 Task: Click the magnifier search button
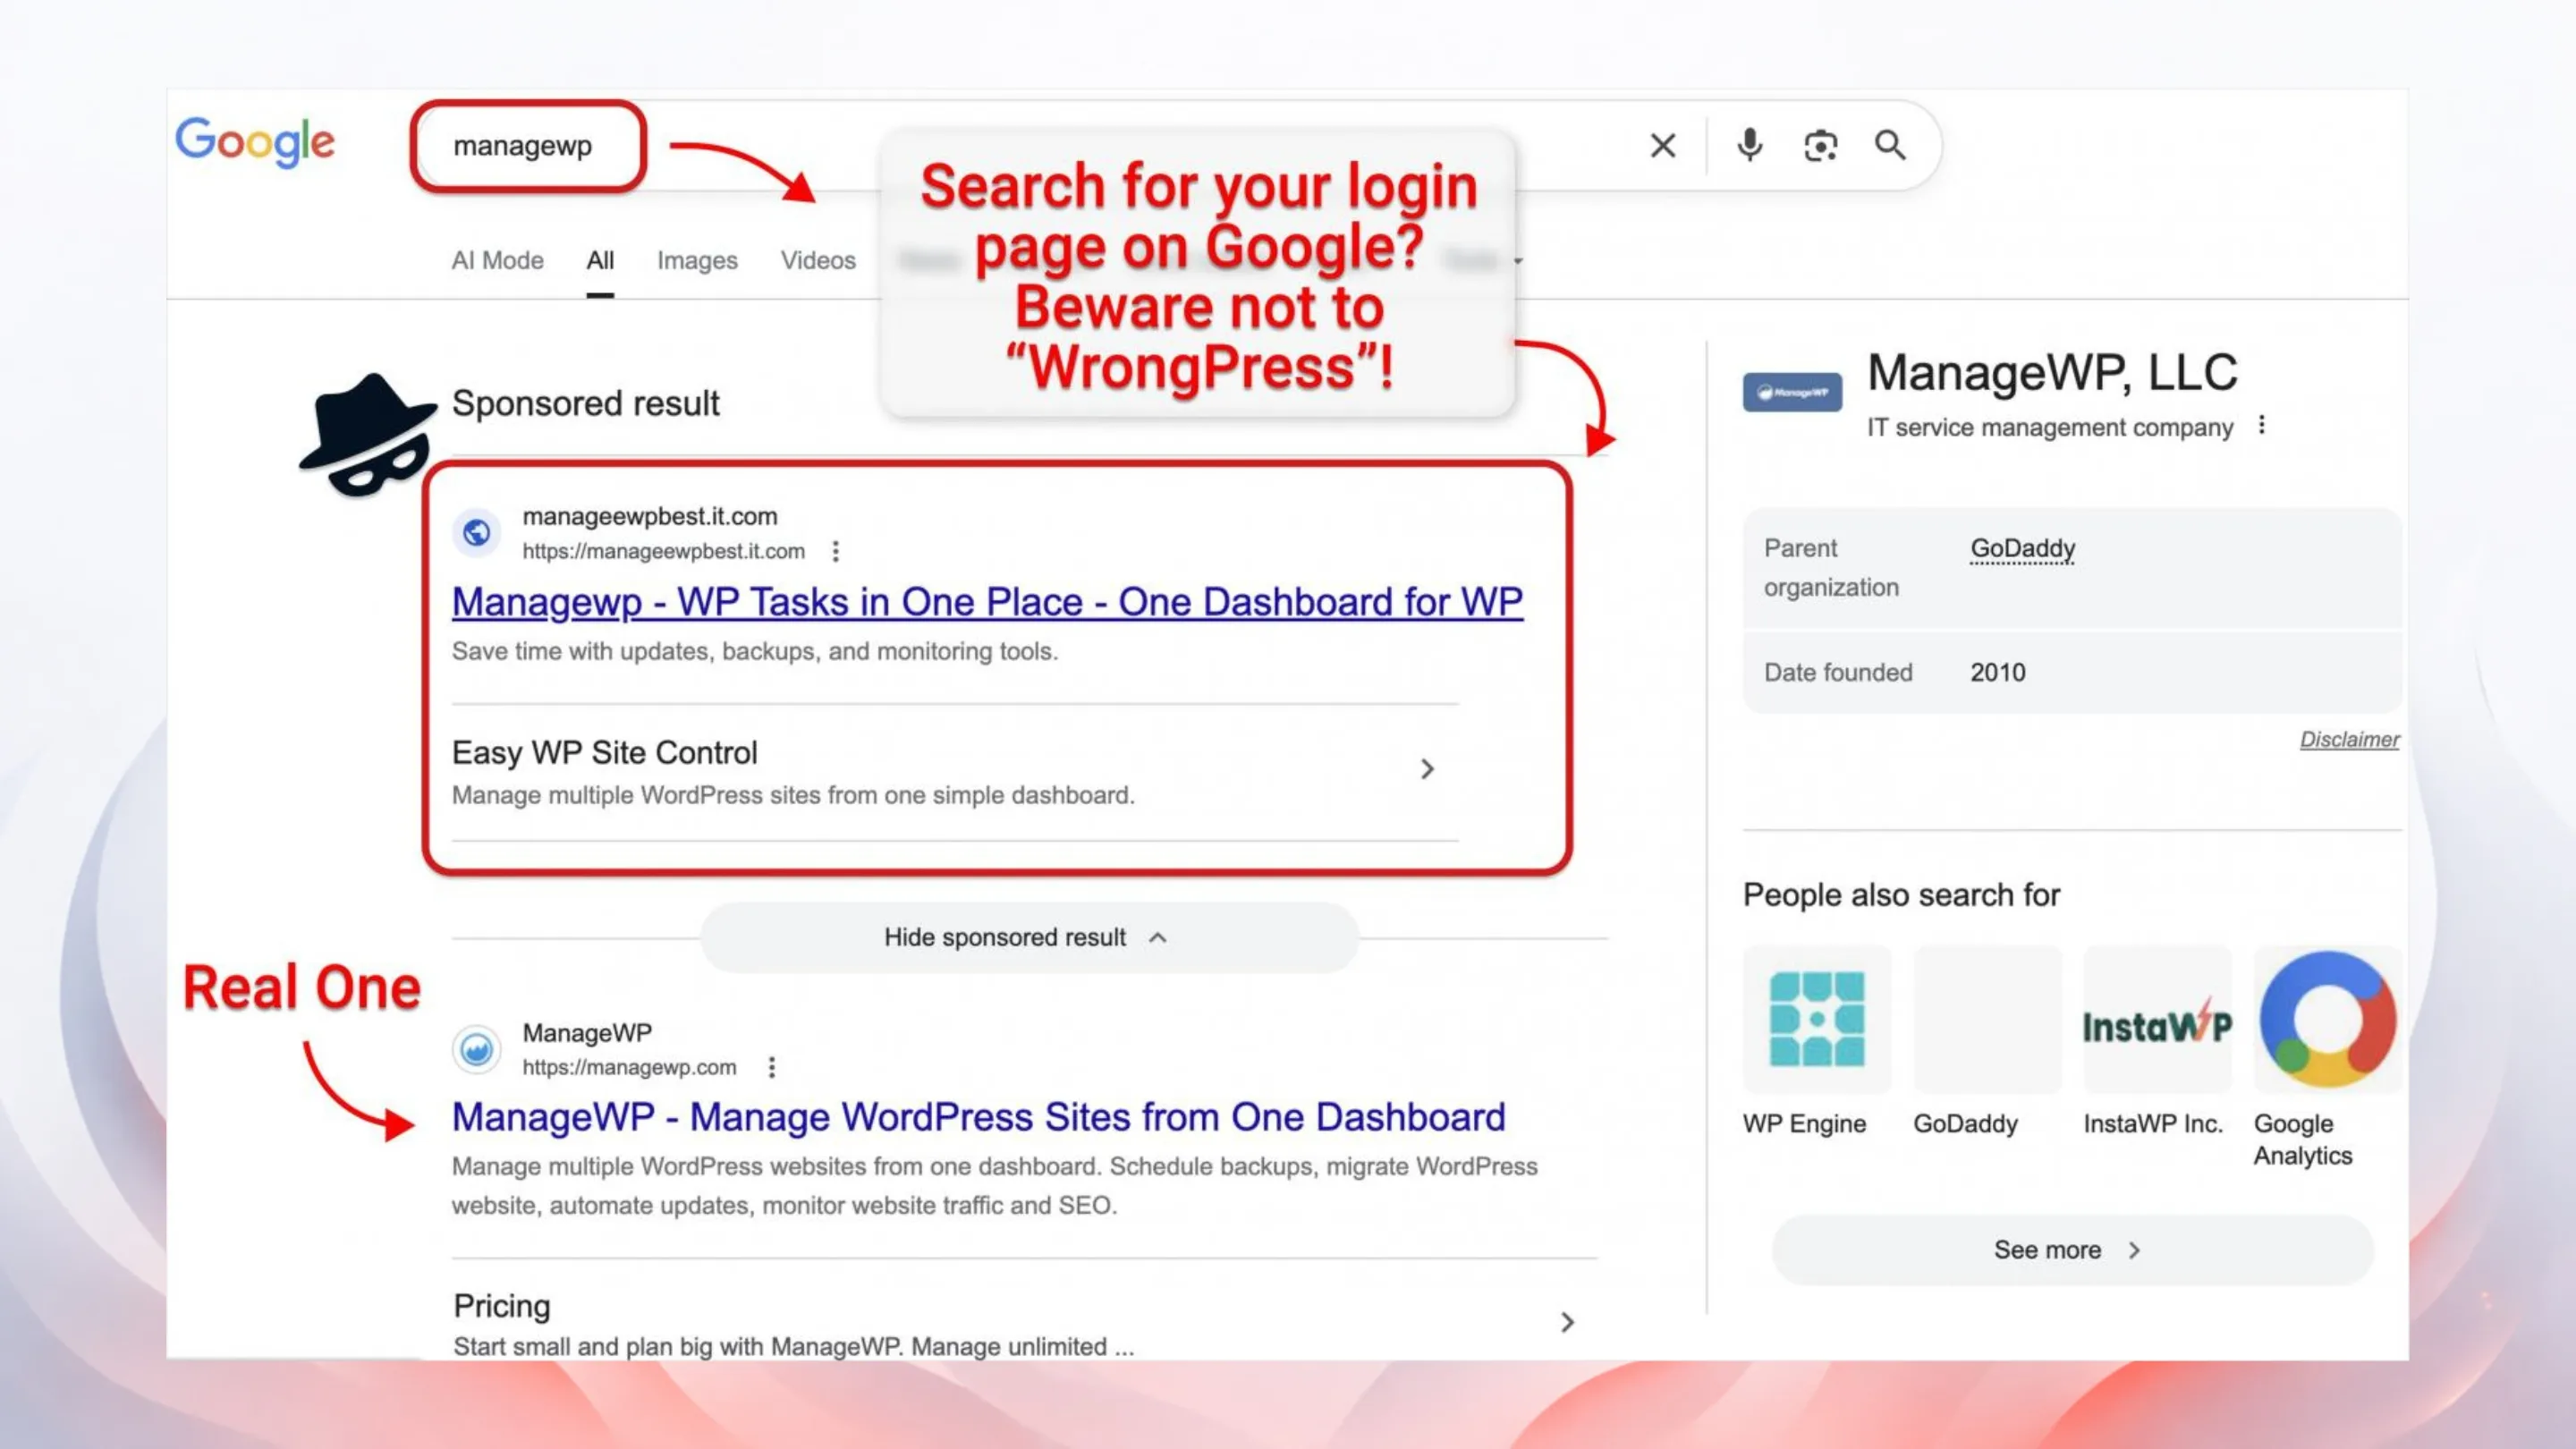(1889, 146)
